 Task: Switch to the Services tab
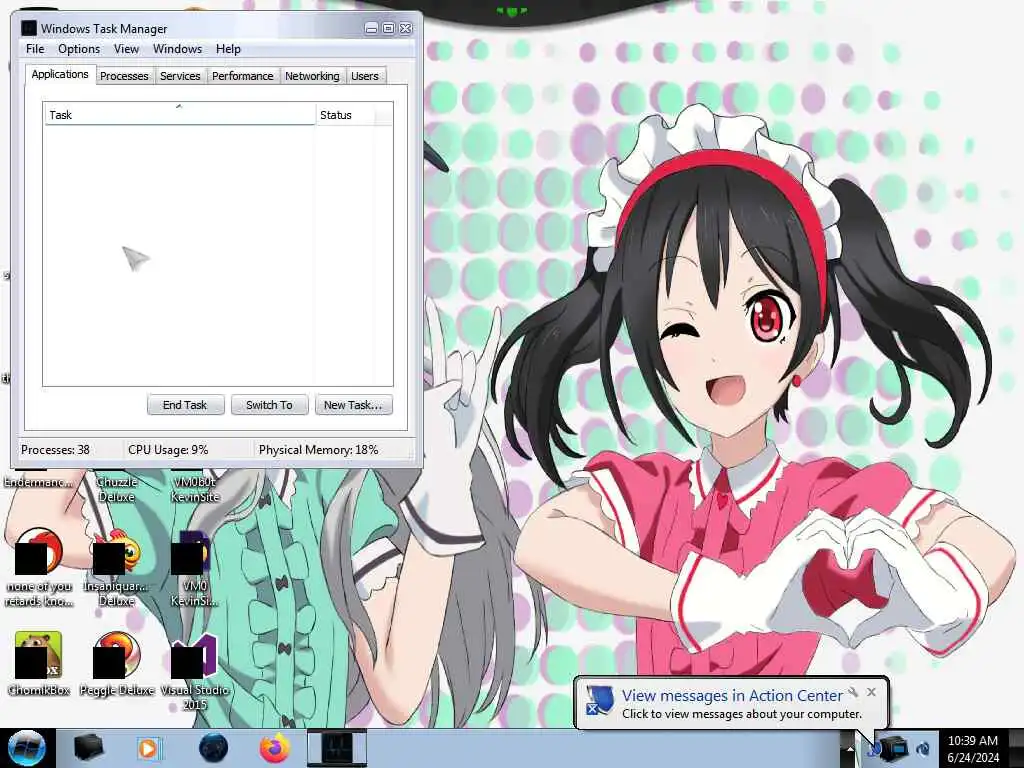click(x=180, y=76)
